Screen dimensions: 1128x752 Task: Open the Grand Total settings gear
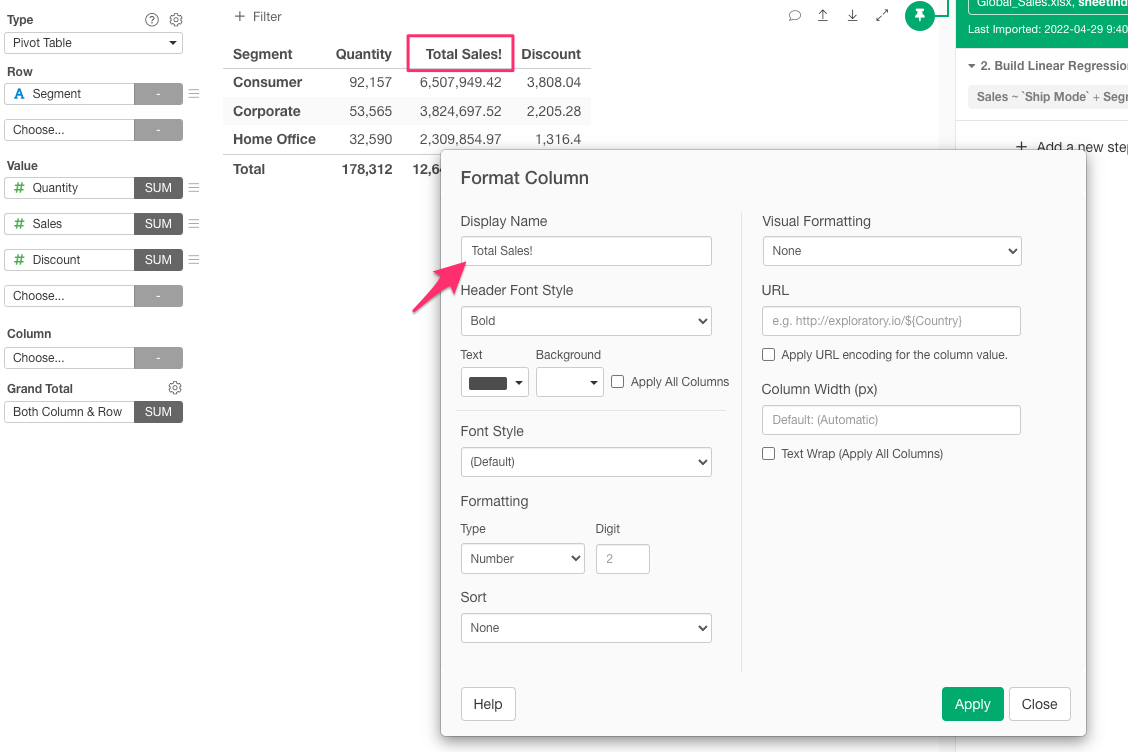(175, 387)
